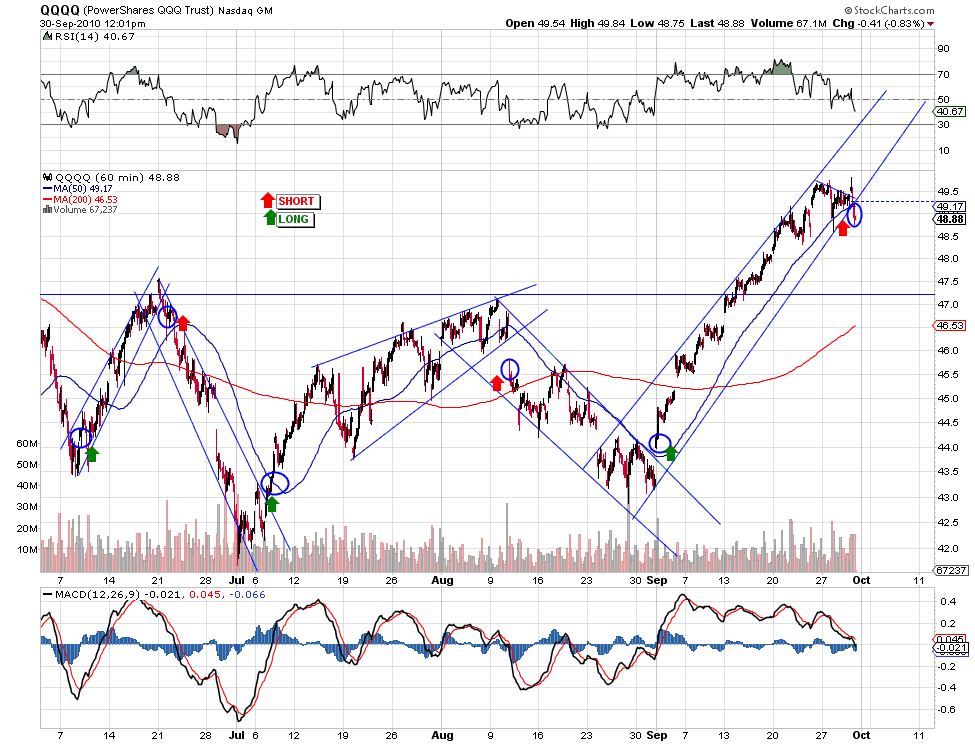Click the Open 49.54 quote value

click(535, 23)
